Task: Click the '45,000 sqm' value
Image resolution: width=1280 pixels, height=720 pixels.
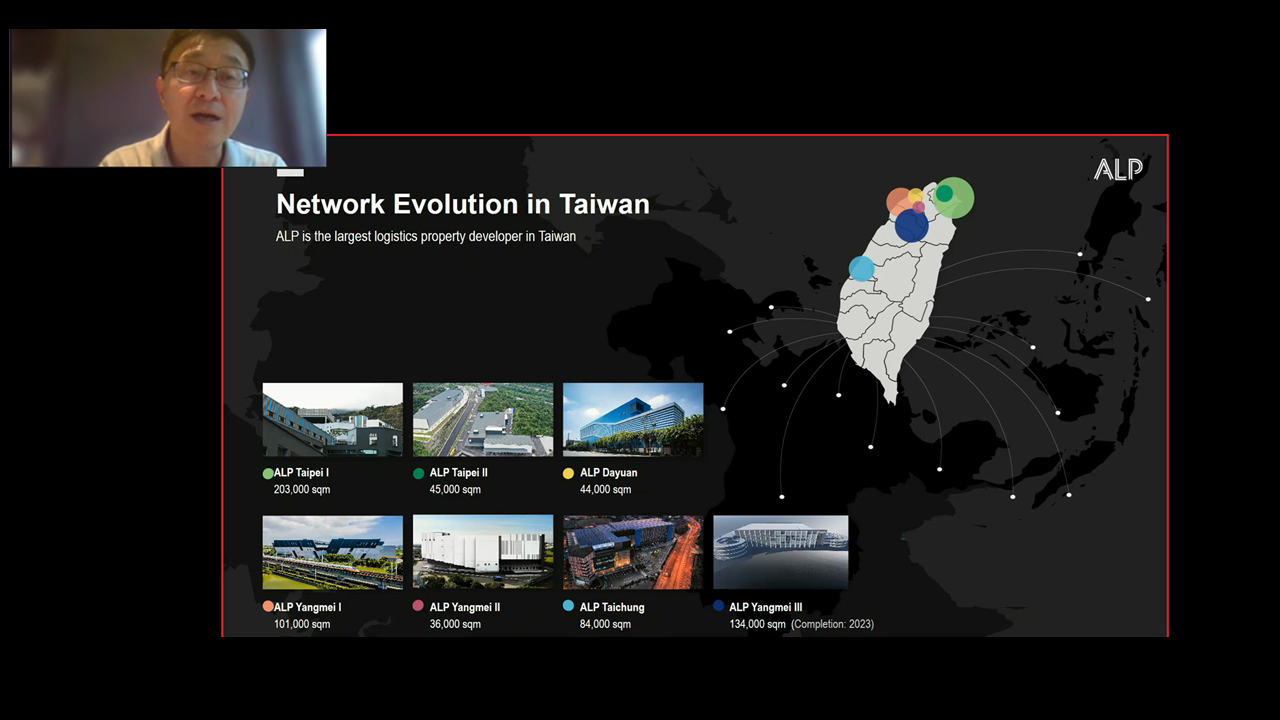Action: coord(455,490)
